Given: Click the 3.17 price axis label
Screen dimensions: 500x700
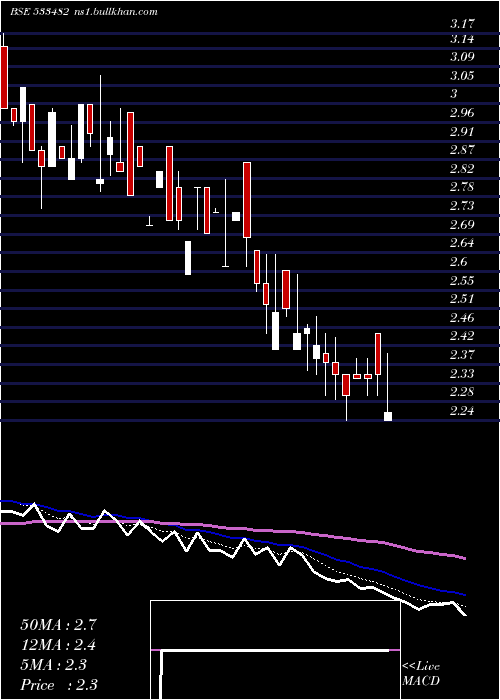Looking at the screenshot, I should coord(462,23).
